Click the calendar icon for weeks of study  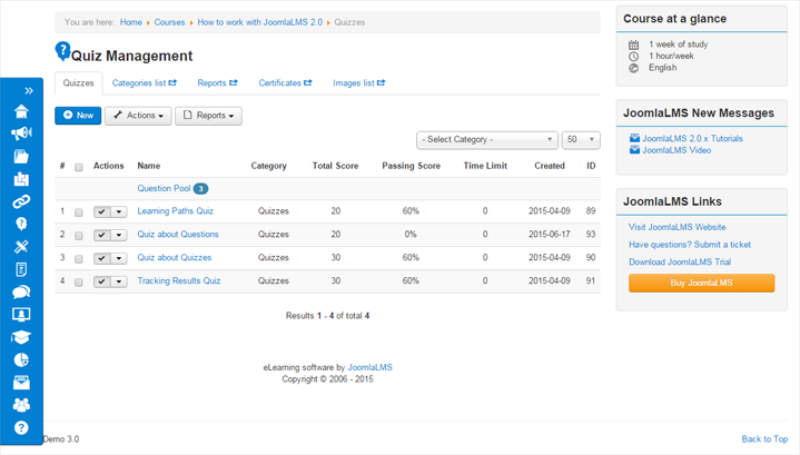pyautogui.click(x=634, y=44)
